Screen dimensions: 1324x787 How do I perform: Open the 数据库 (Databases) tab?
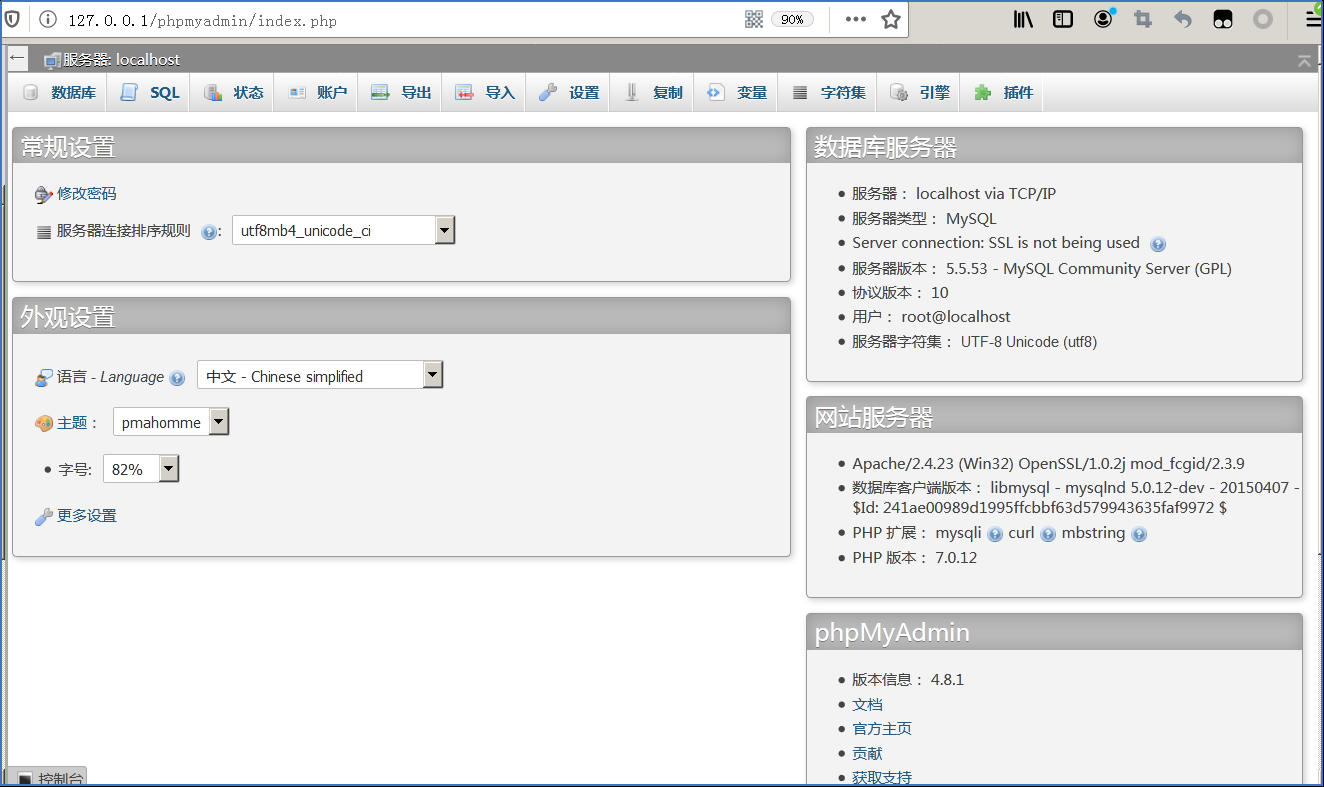(x=59, y=92)
